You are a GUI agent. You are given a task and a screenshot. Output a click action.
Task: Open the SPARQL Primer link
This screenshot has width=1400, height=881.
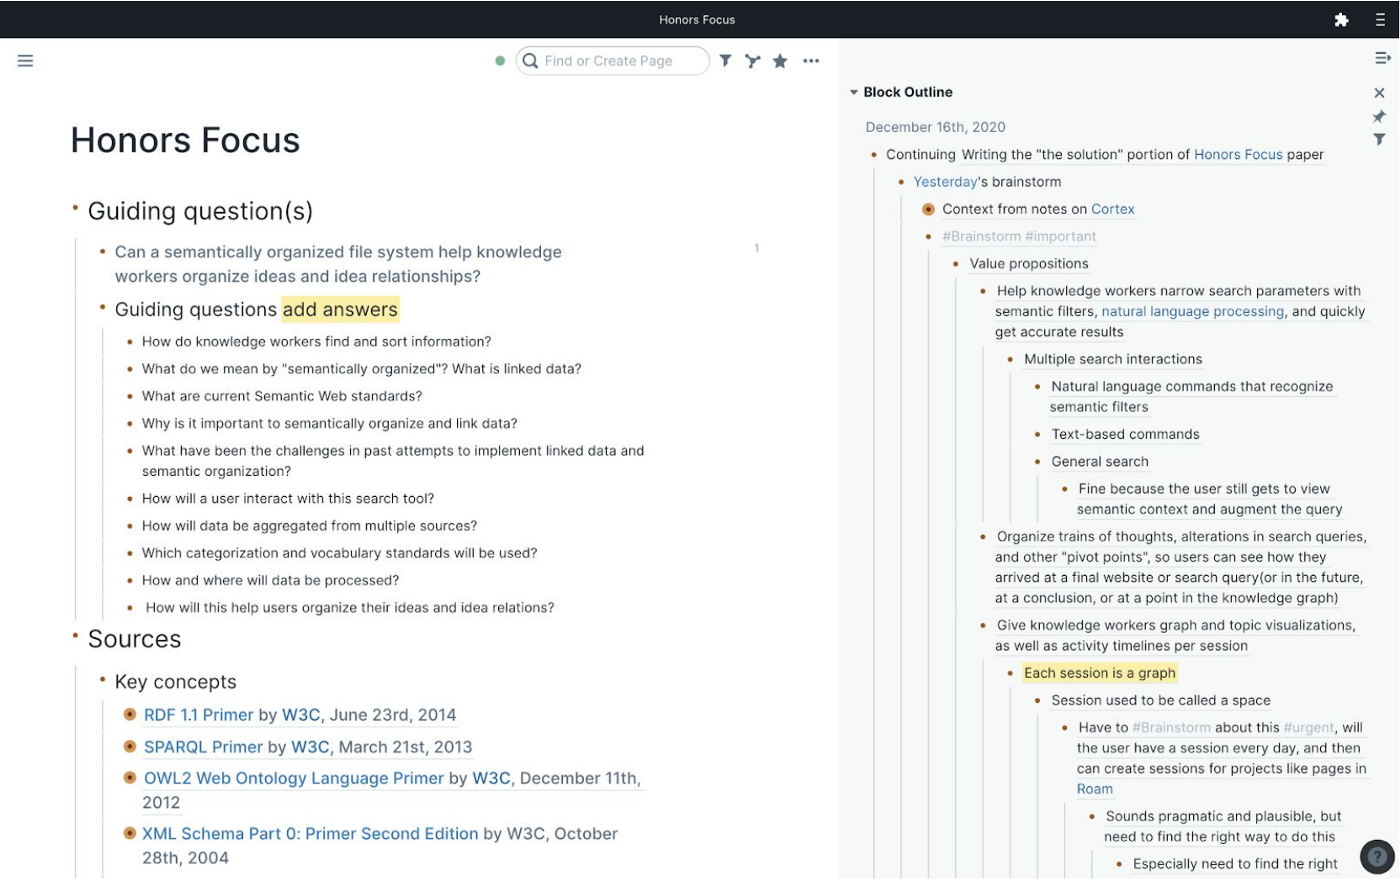pyautogui.click(x=203, y=747)
